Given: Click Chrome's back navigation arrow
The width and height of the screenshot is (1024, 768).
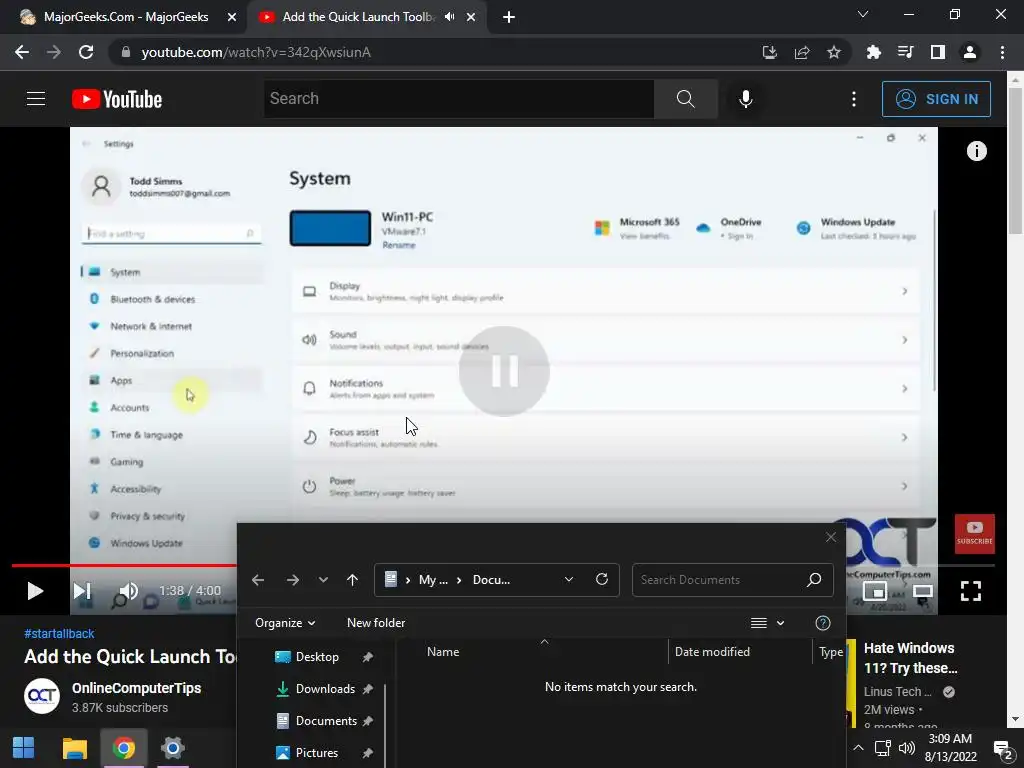Looking at the screenshot, I should click(22, 52).
